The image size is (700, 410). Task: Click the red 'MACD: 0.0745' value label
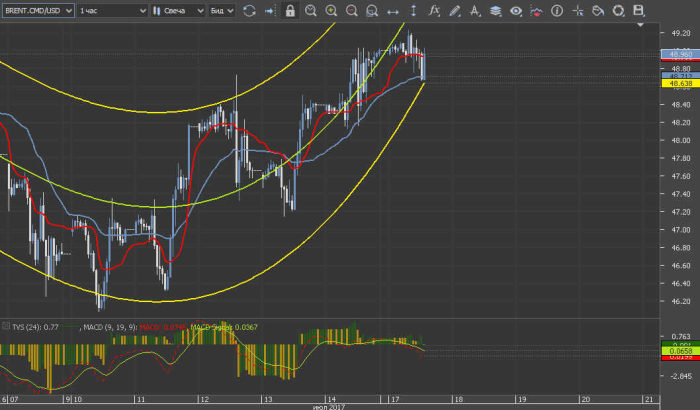tap(163, 327)
